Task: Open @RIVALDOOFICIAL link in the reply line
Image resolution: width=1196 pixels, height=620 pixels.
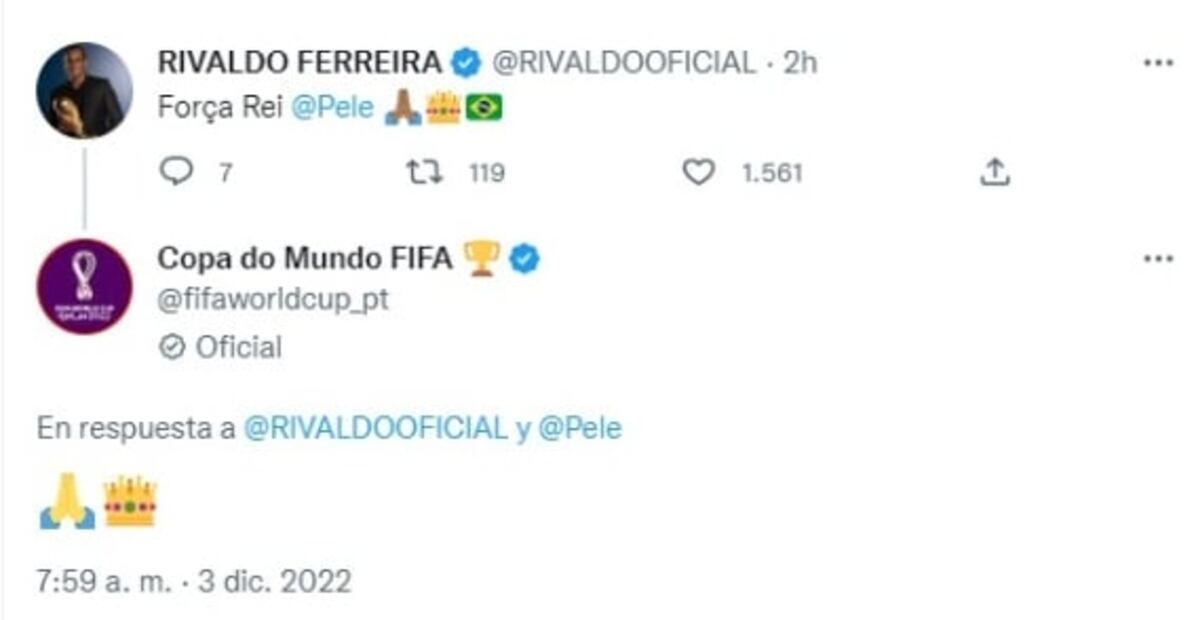Action: pos(376,429)
